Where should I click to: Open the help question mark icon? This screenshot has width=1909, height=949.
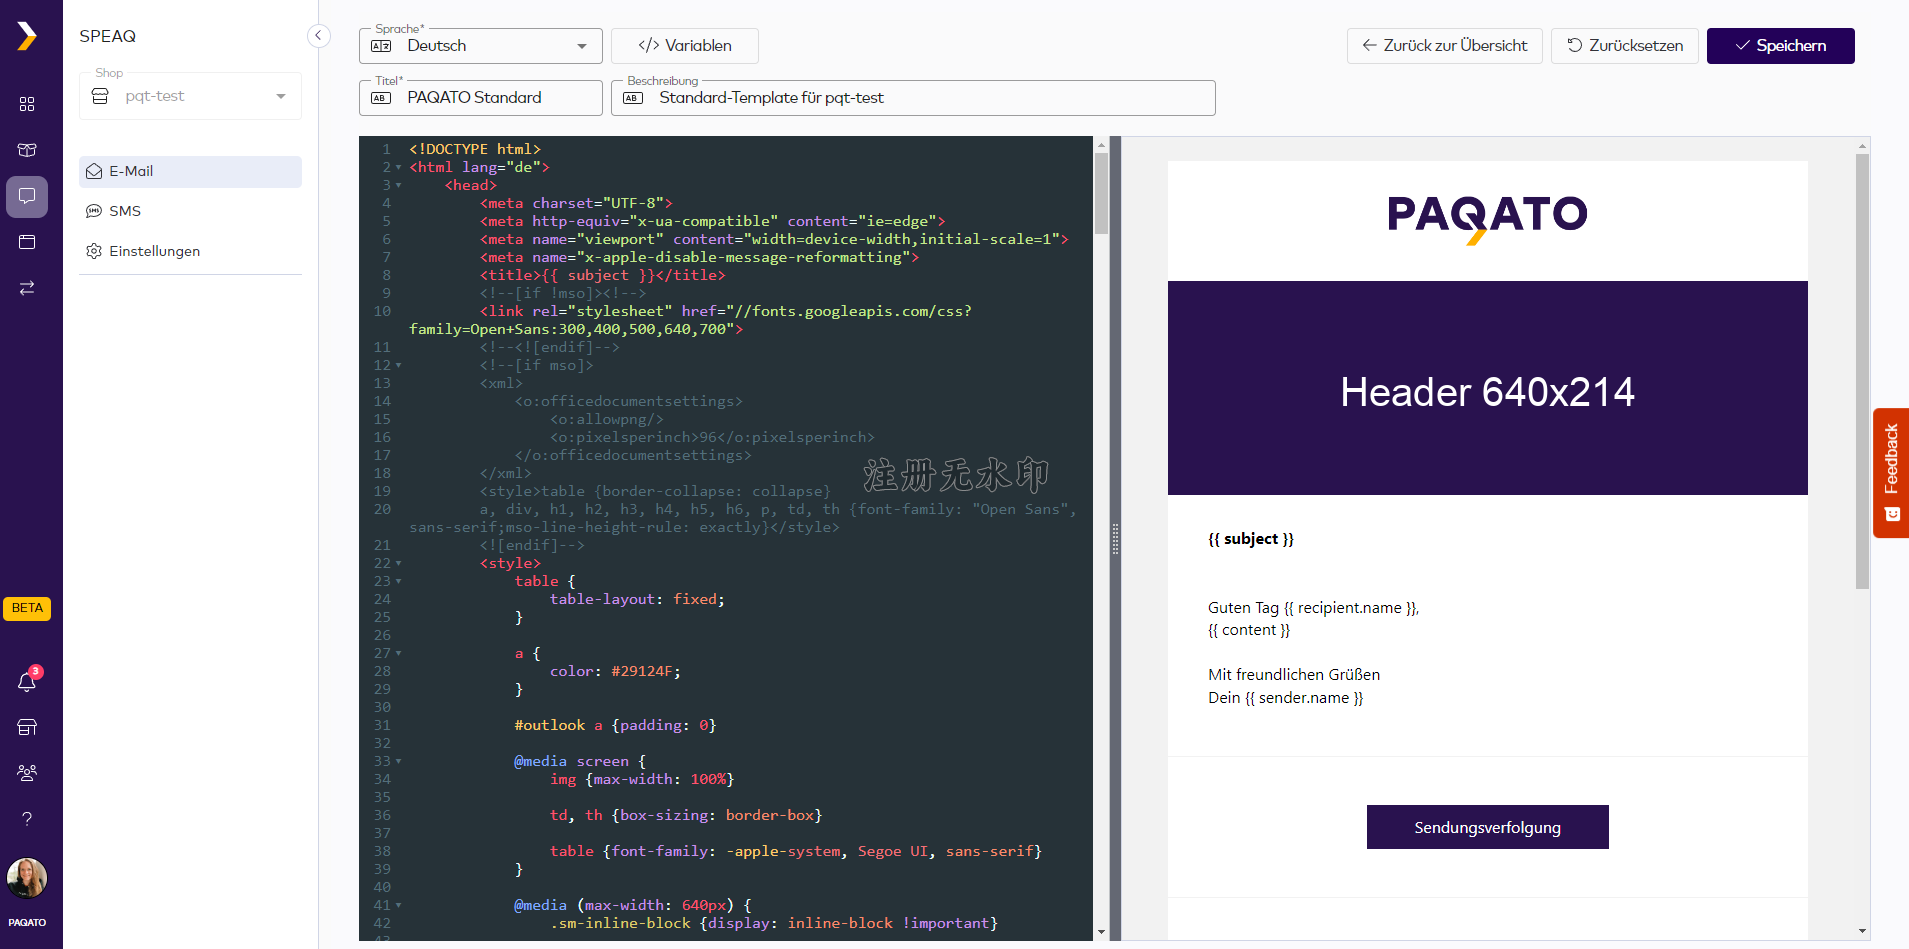pos(27,819)
